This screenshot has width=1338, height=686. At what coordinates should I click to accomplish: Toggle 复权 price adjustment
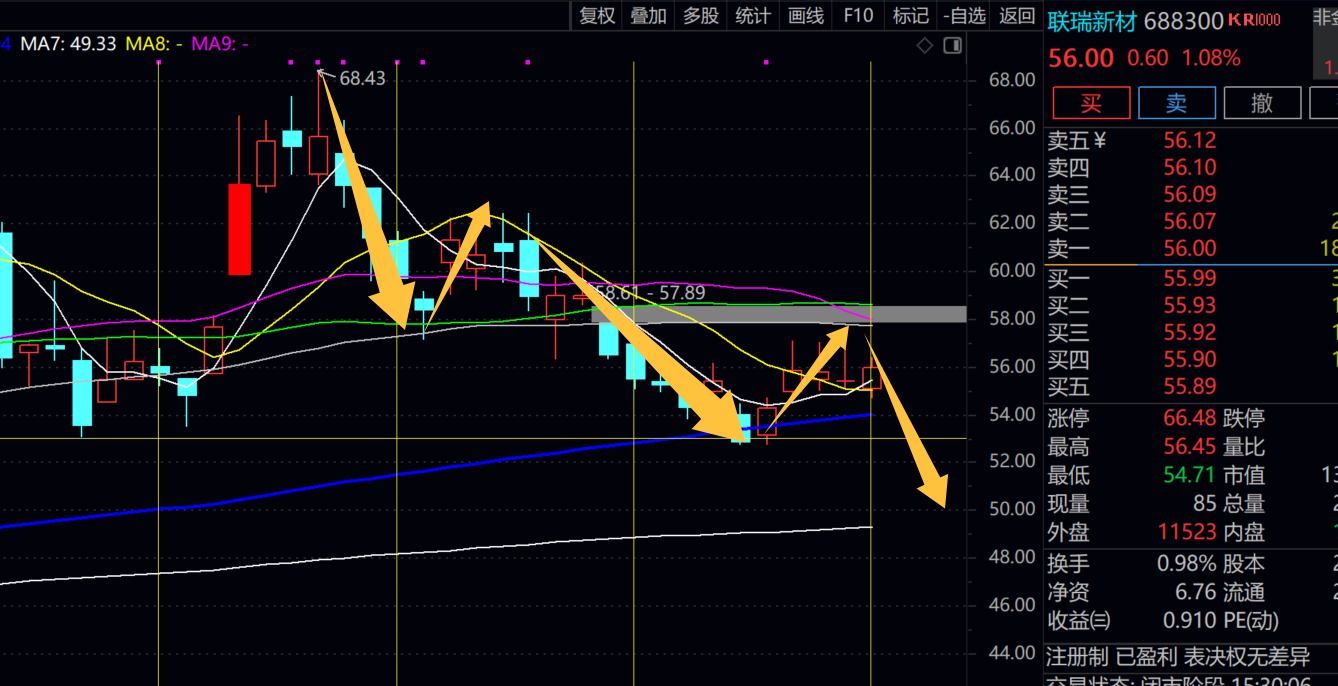tap(598, 16)
